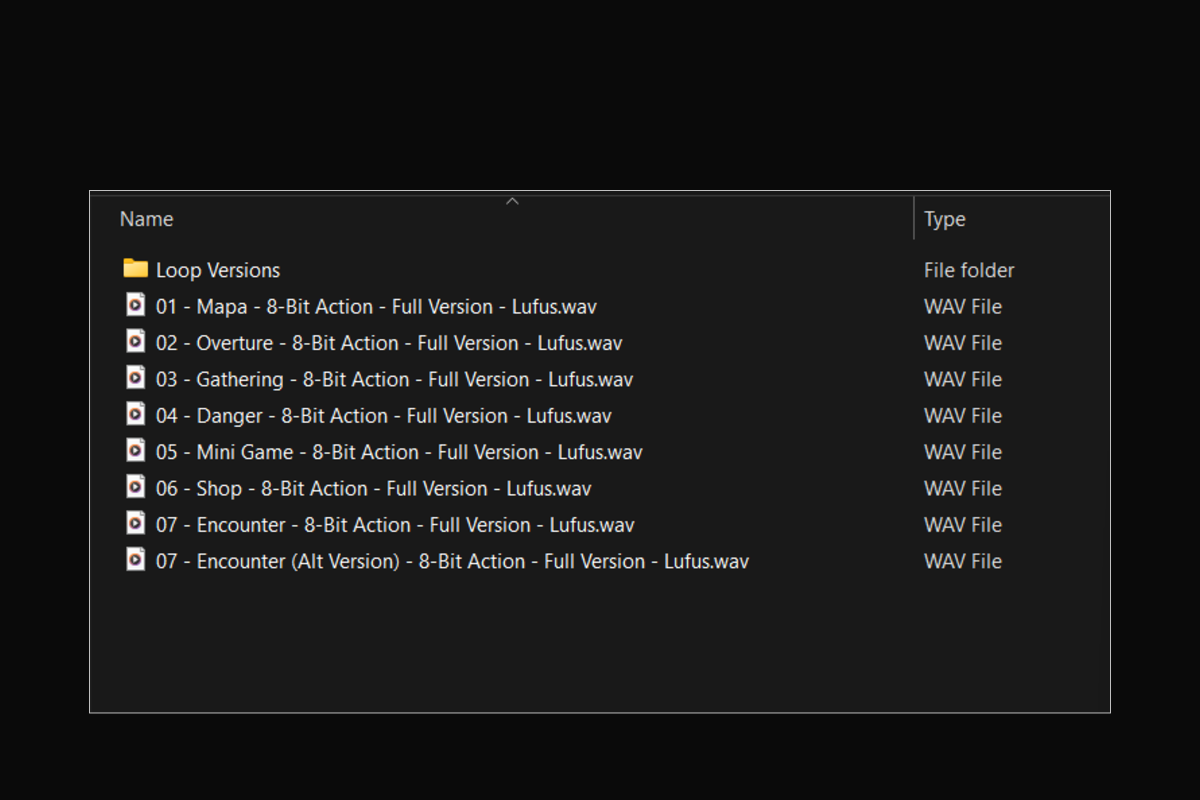
Task: Click the Encounter (Alt Version) file icon
Action: click(135, 560)
